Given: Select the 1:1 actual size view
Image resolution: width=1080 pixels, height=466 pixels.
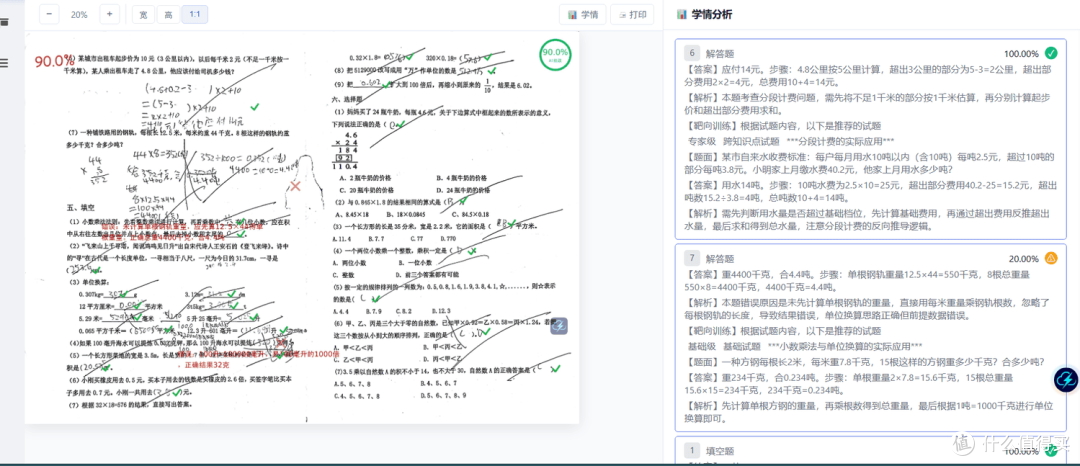Looking at the screenshot, I should pyautogui.click(x=194, y=14).
